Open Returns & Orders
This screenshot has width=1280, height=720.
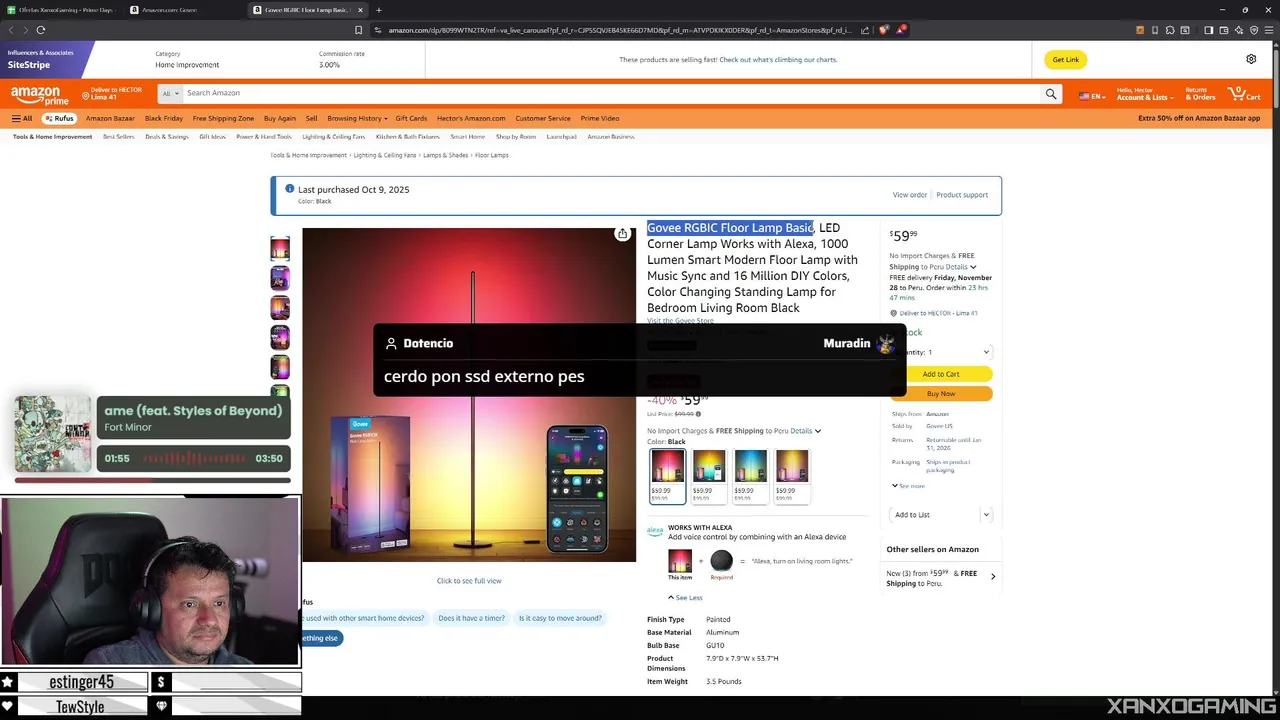click(1200, 94)
